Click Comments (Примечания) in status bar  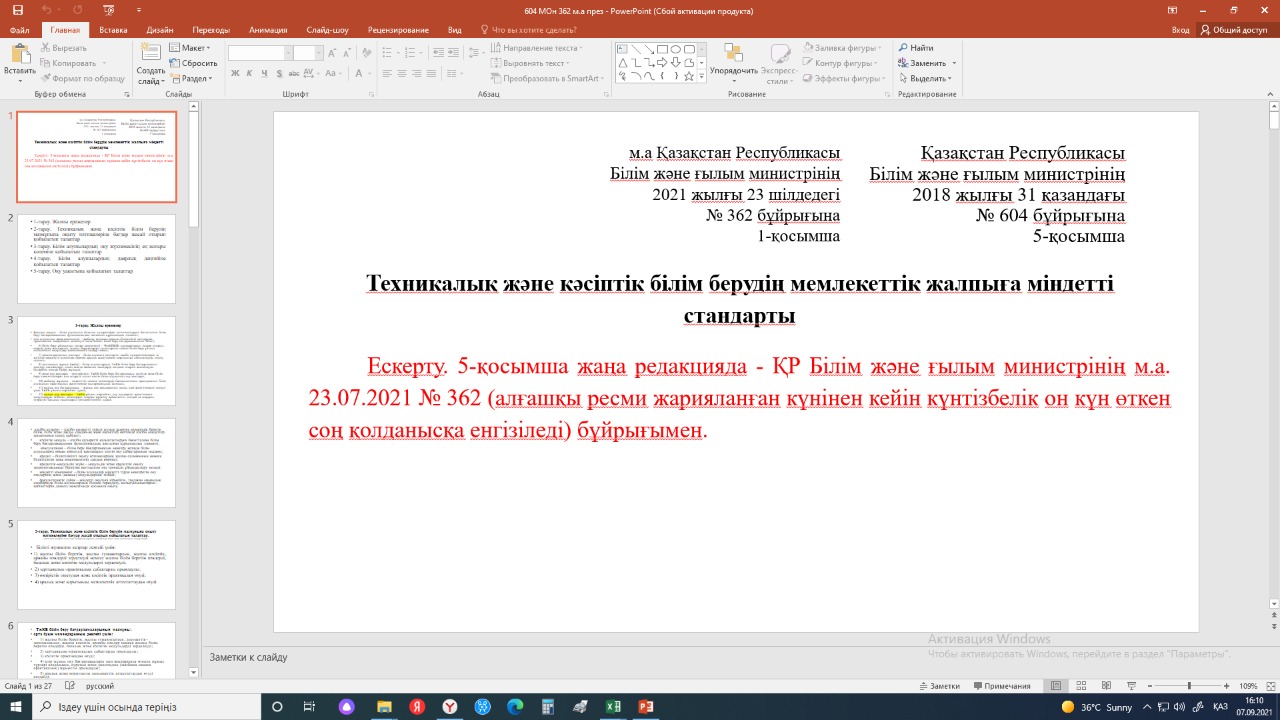click(x=1000, y=686)
